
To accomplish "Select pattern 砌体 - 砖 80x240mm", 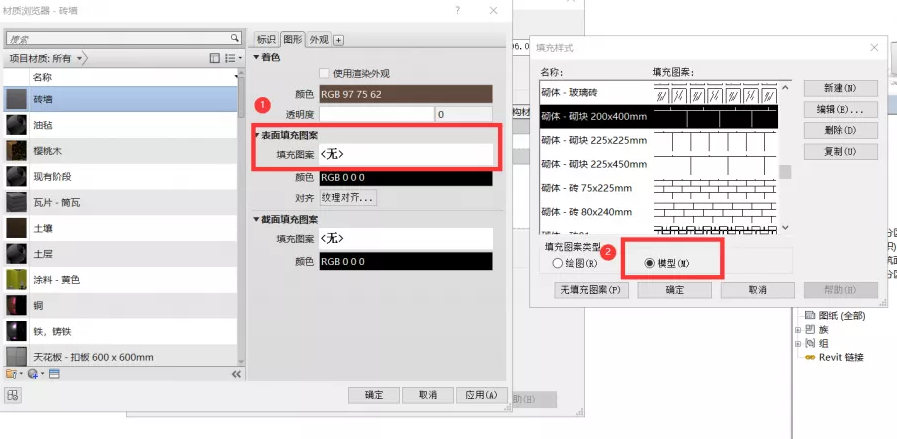I will click(x=659, y=212).
